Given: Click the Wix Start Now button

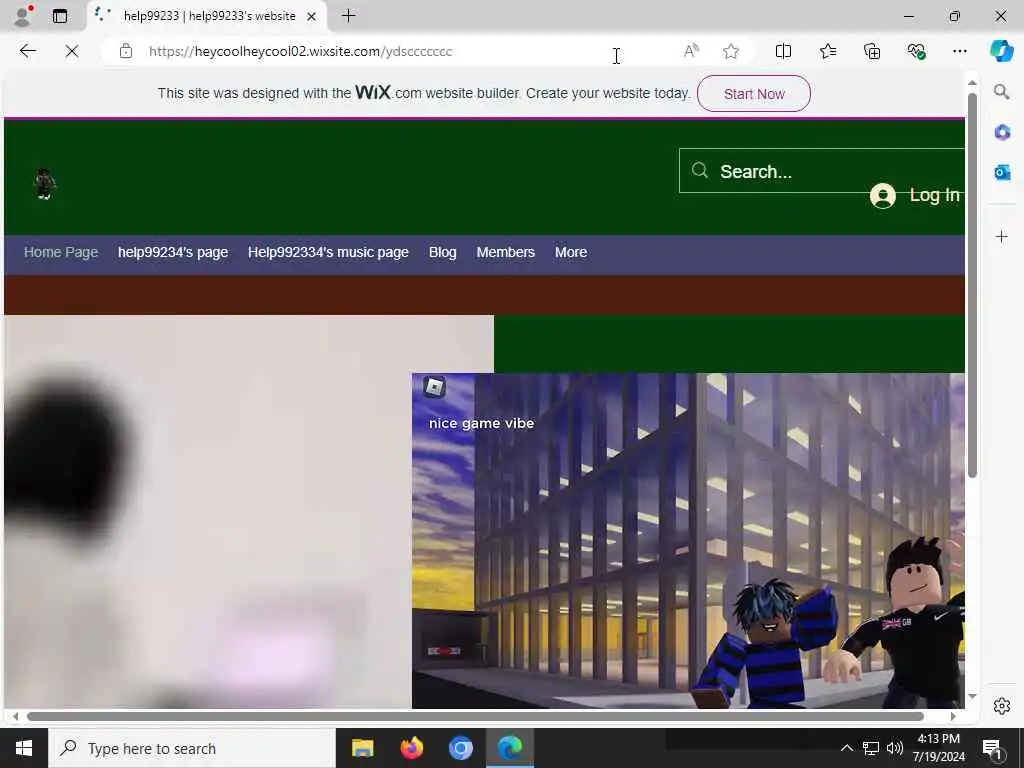Looking at the screenshot, I should 754,94.
